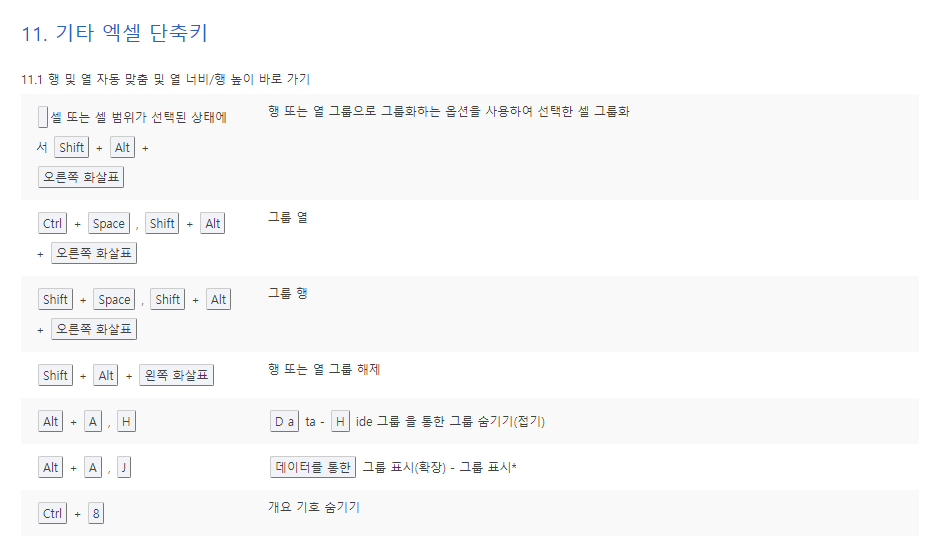Click the '그룹 열' description text
The height and width of the screenshot is (547, 928).
pyautogui.click(x=287, y=217)
